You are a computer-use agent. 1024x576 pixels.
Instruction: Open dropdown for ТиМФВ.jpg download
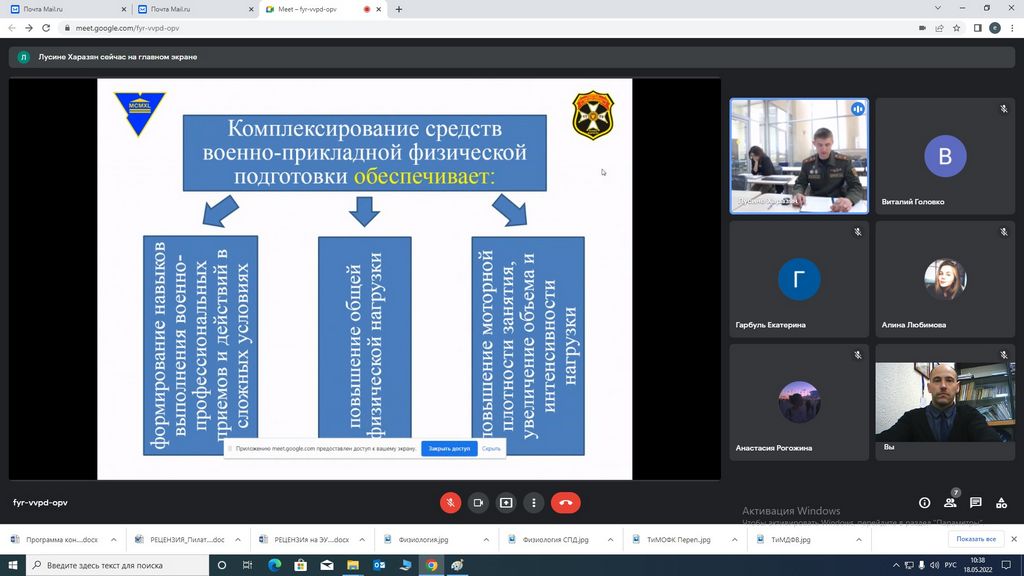[858, 539]
